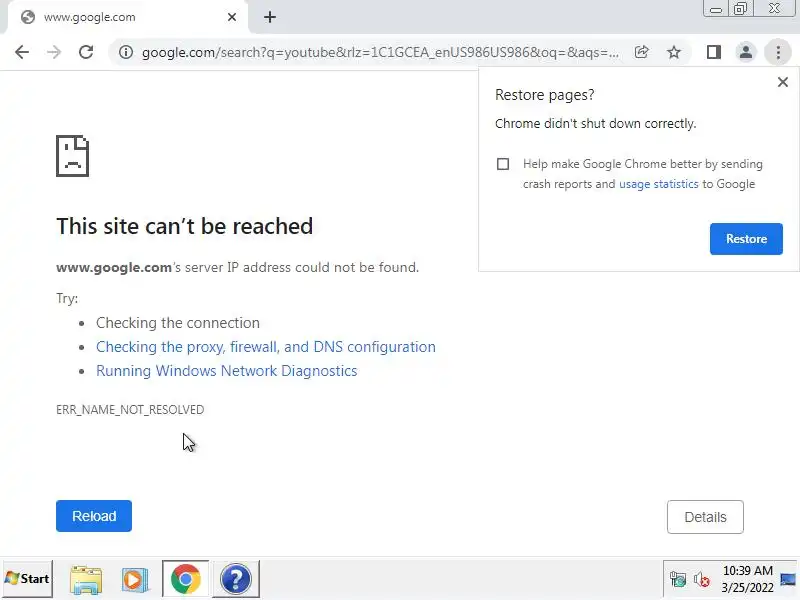Click the muted volume tray icon
Viewport: 800px width, 600px height.
702,580
